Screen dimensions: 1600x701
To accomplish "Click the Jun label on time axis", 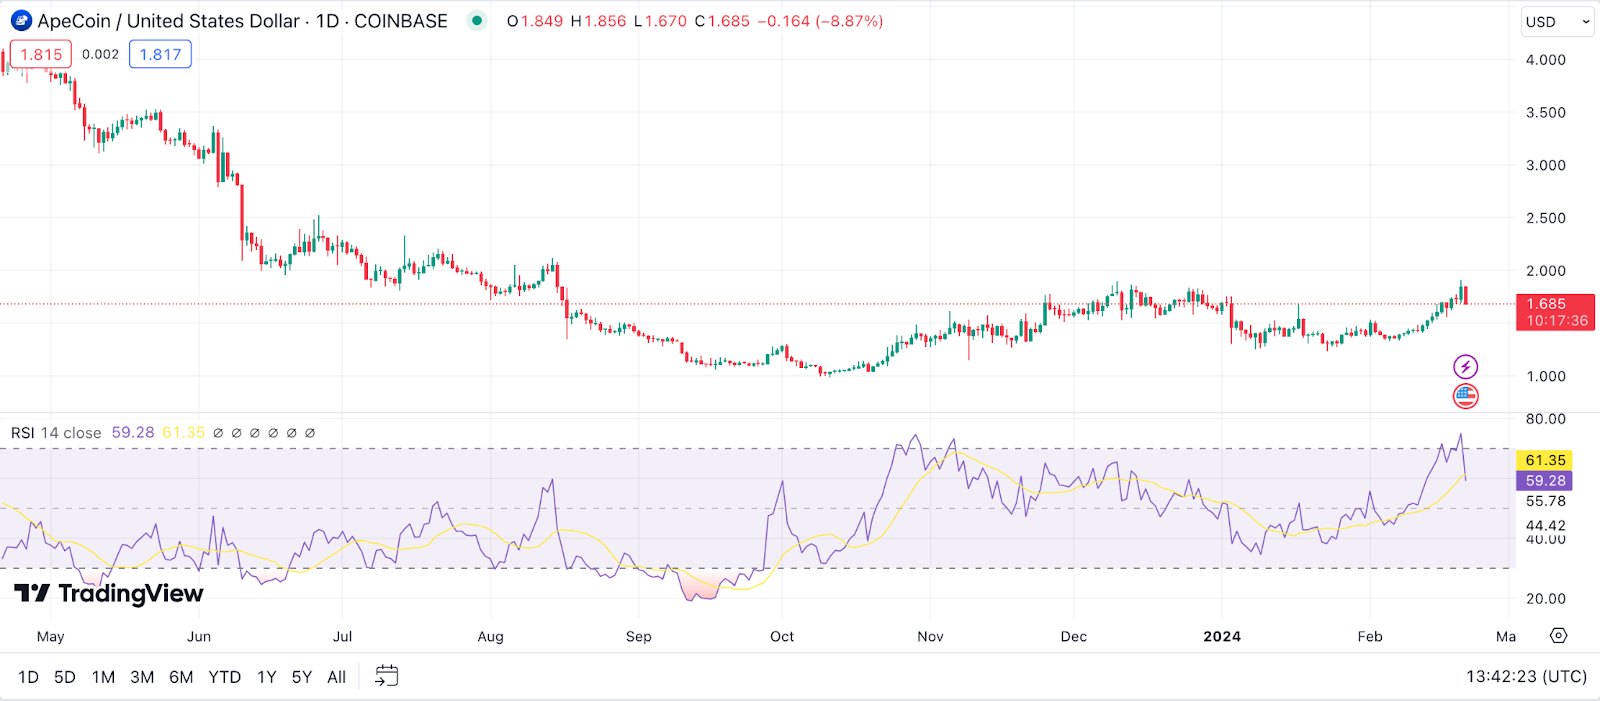I will point(199,636).
